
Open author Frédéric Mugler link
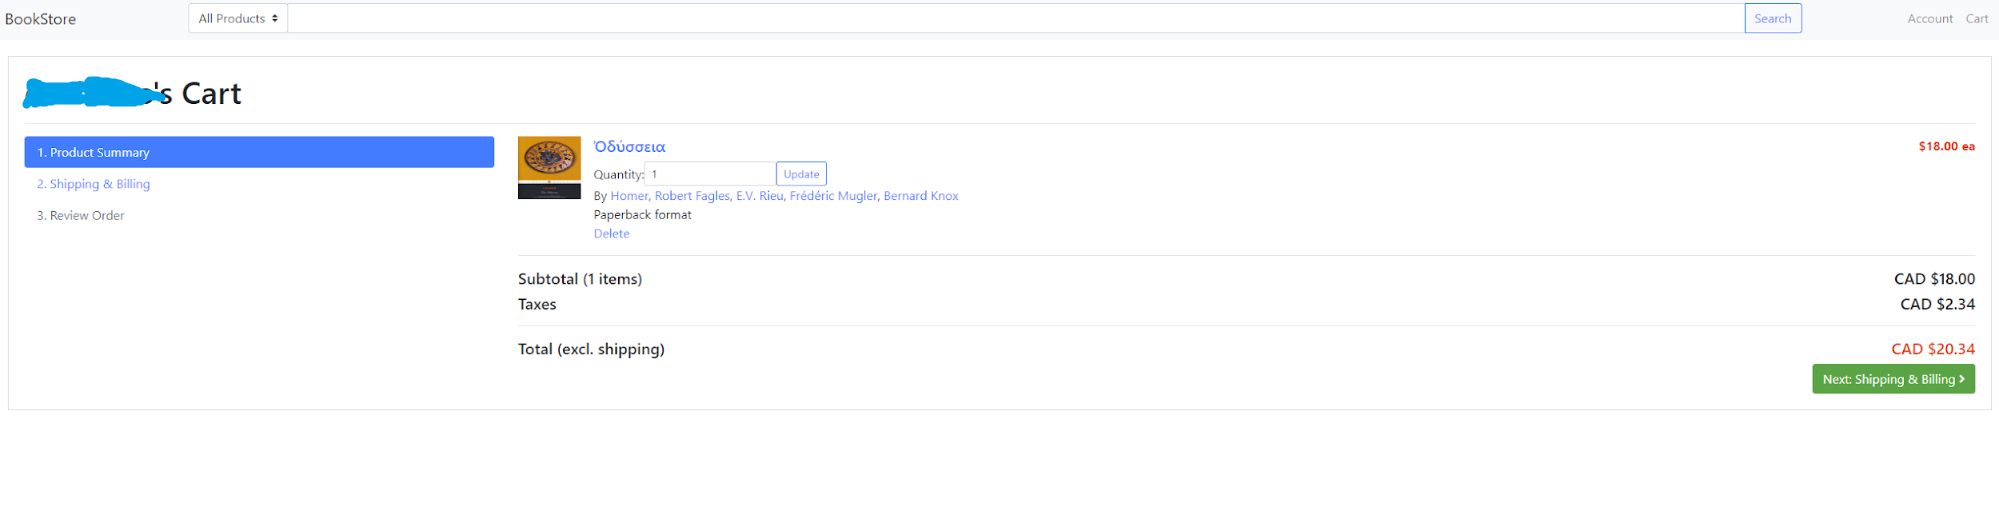pyautogui.click(x=833, y=196)
